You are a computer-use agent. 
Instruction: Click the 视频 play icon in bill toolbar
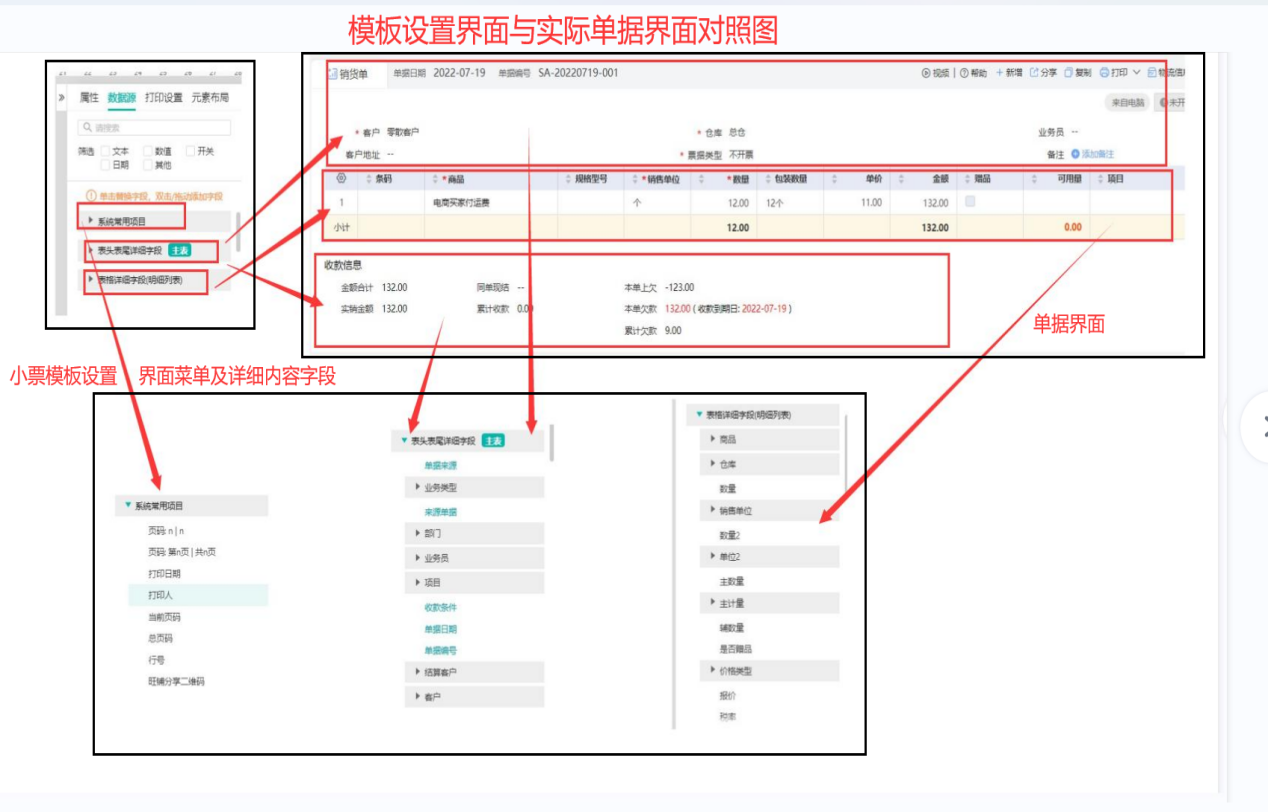(x=926, y=73)
